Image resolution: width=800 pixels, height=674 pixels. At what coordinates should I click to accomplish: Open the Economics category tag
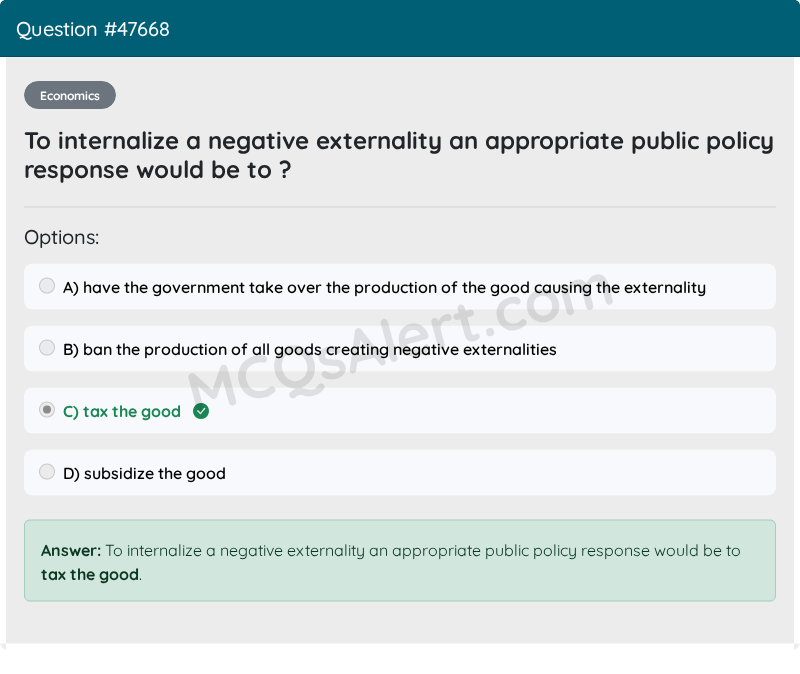tap(70, 95)
